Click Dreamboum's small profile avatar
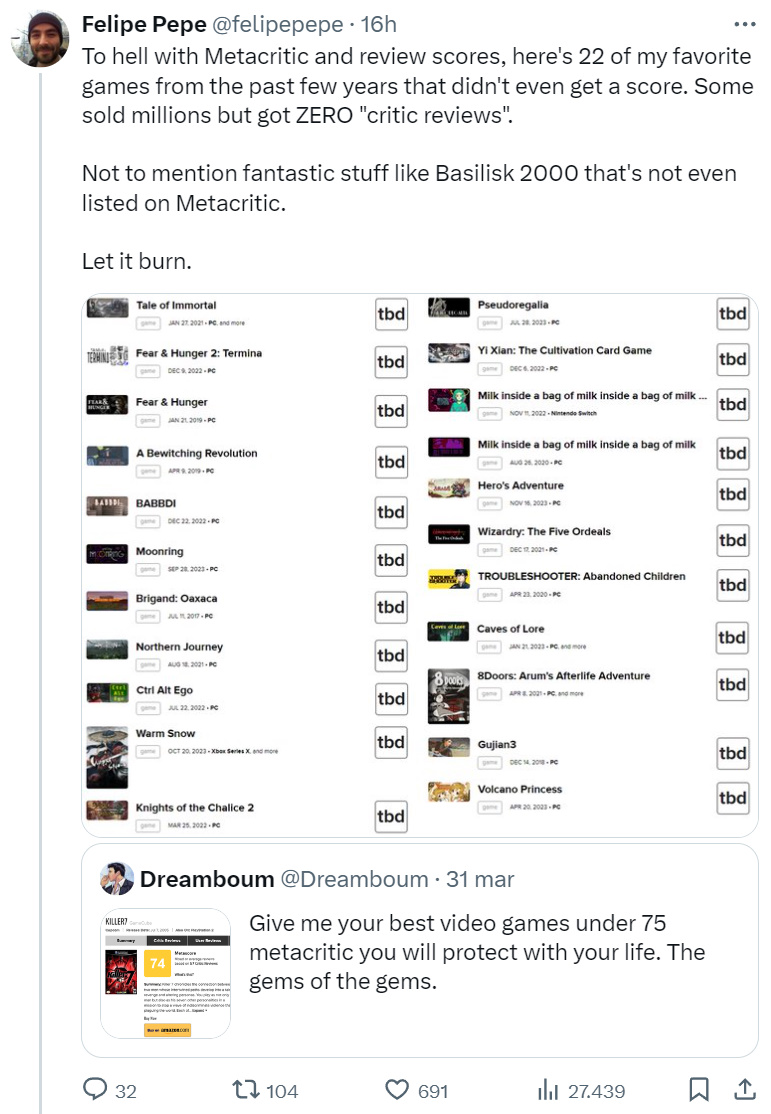This screenshot has height=1114, width=771. click(x=117, y=878)
